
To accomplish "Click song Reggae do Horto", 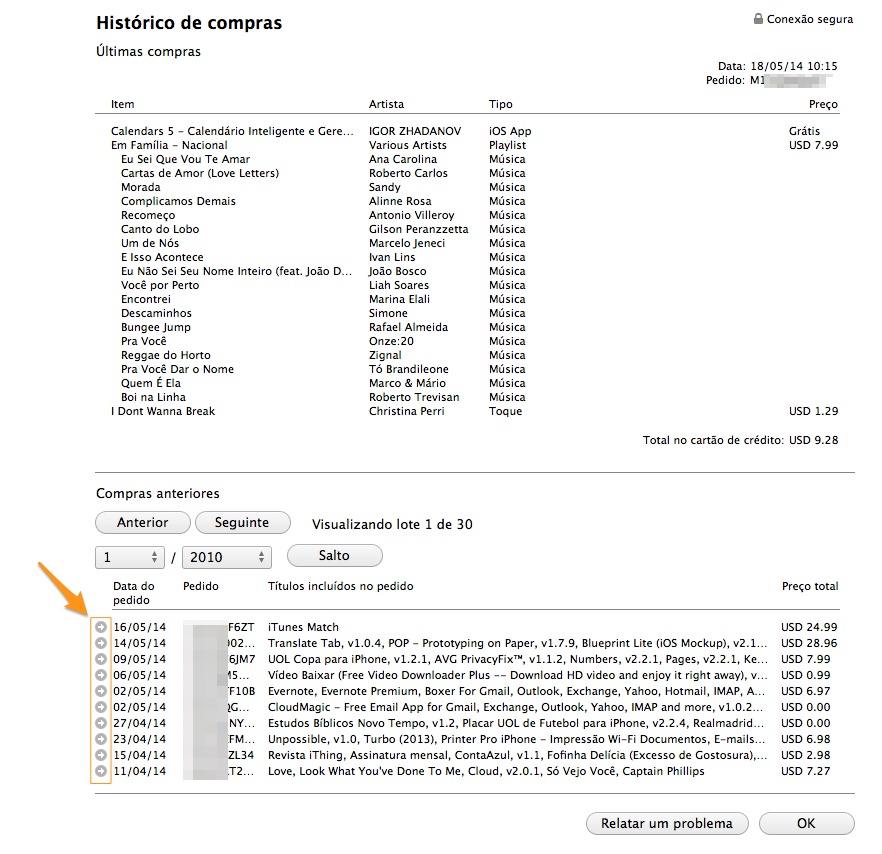I will (x=166, y=356).
